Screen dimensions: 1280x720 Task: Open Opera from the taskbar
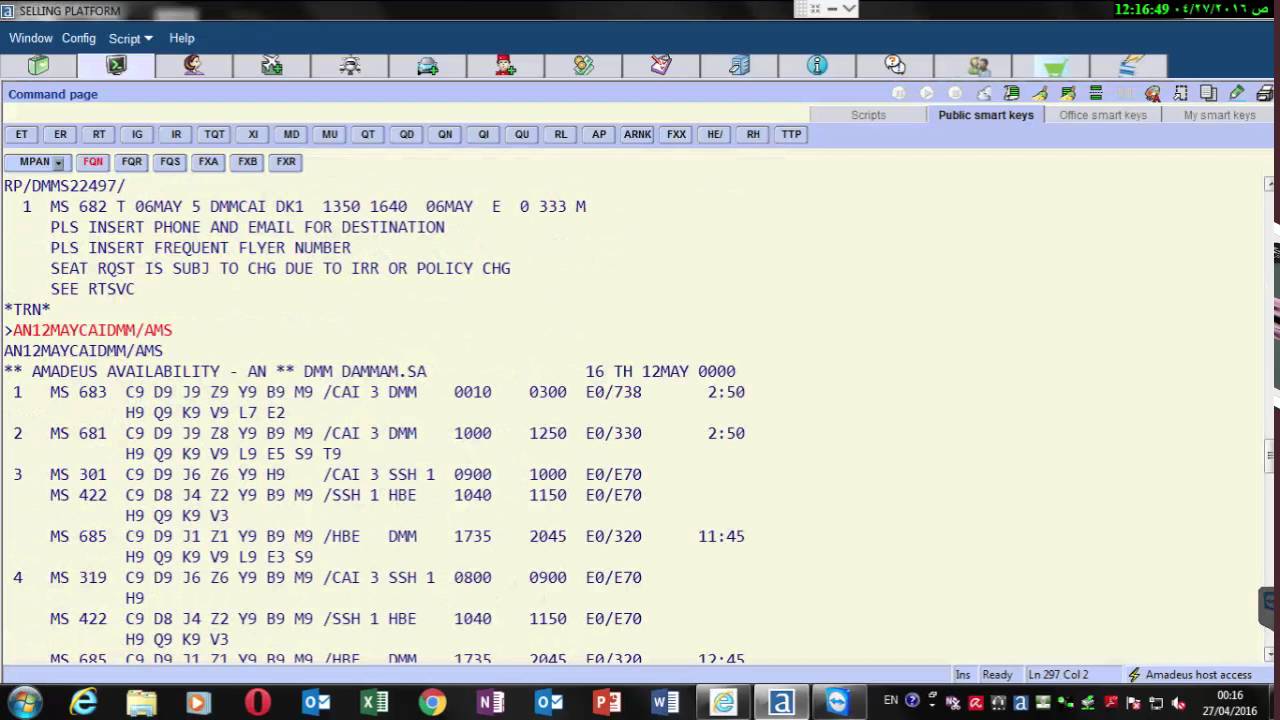click(258, 702)
